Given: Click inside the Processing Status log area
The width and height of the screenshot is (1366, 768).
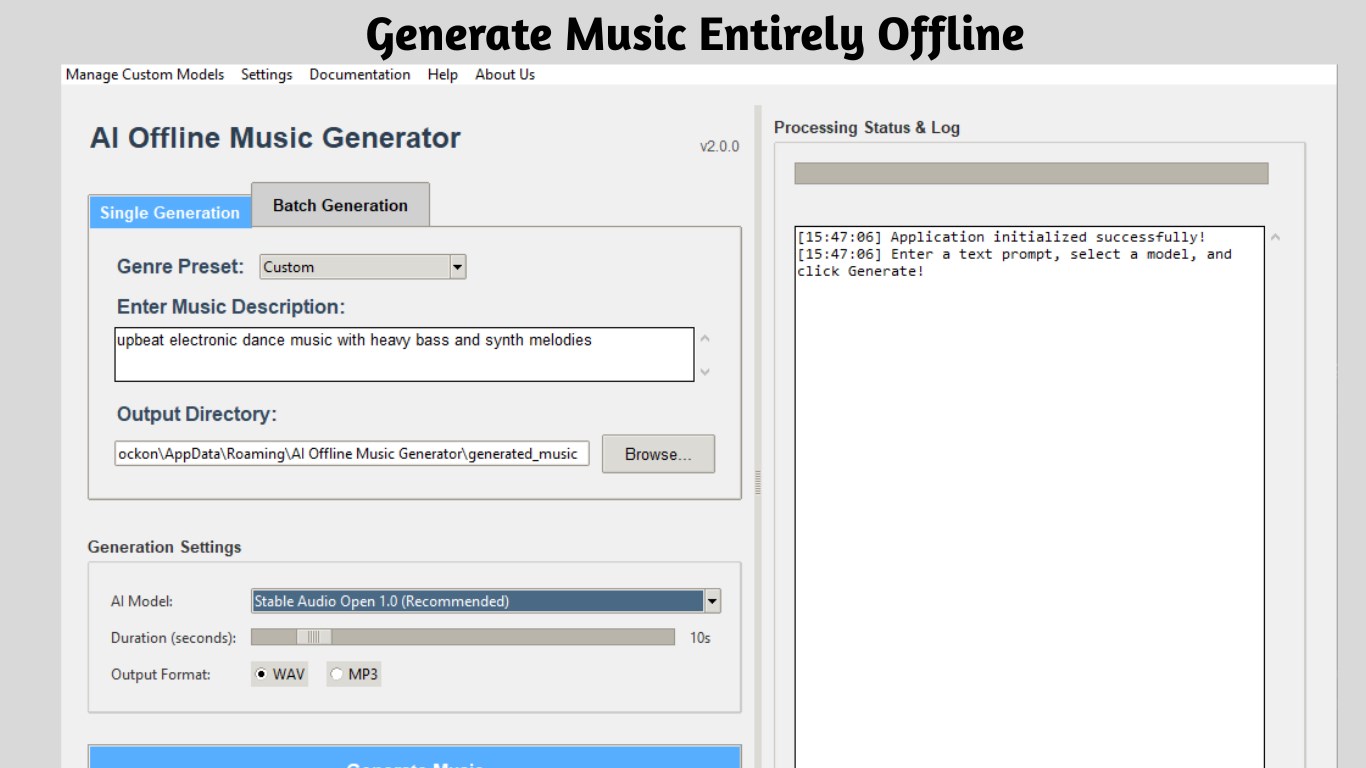Looking at the screenshot, I should (1030, 450).
